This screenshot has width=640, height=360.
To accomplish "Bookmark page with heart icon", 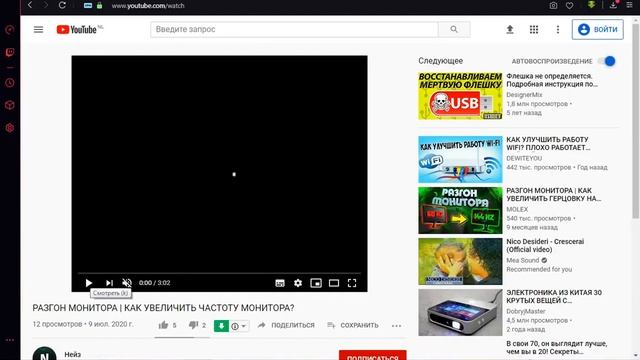I will pyautogui.click(x=569, y=6).
